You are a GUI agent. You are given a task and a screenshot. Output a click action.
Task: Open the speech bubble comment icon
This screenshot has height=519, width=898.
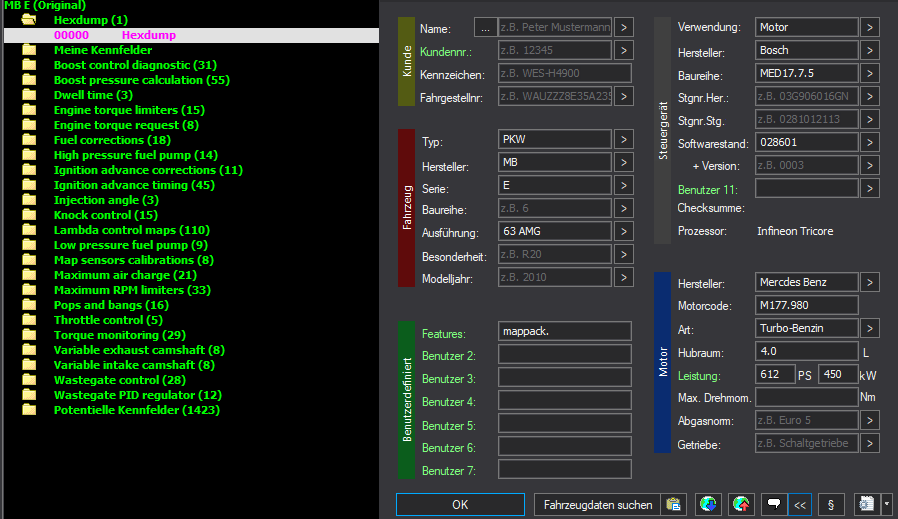[x=774, y=505]
